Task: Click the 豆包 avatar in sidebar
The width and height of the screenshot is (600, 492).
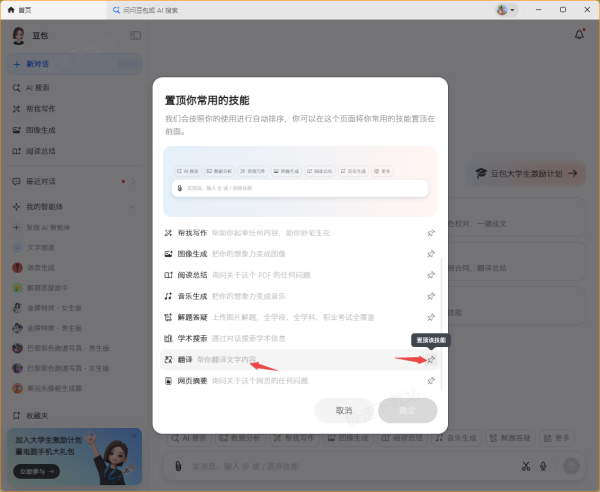Action: coord(18,36)
